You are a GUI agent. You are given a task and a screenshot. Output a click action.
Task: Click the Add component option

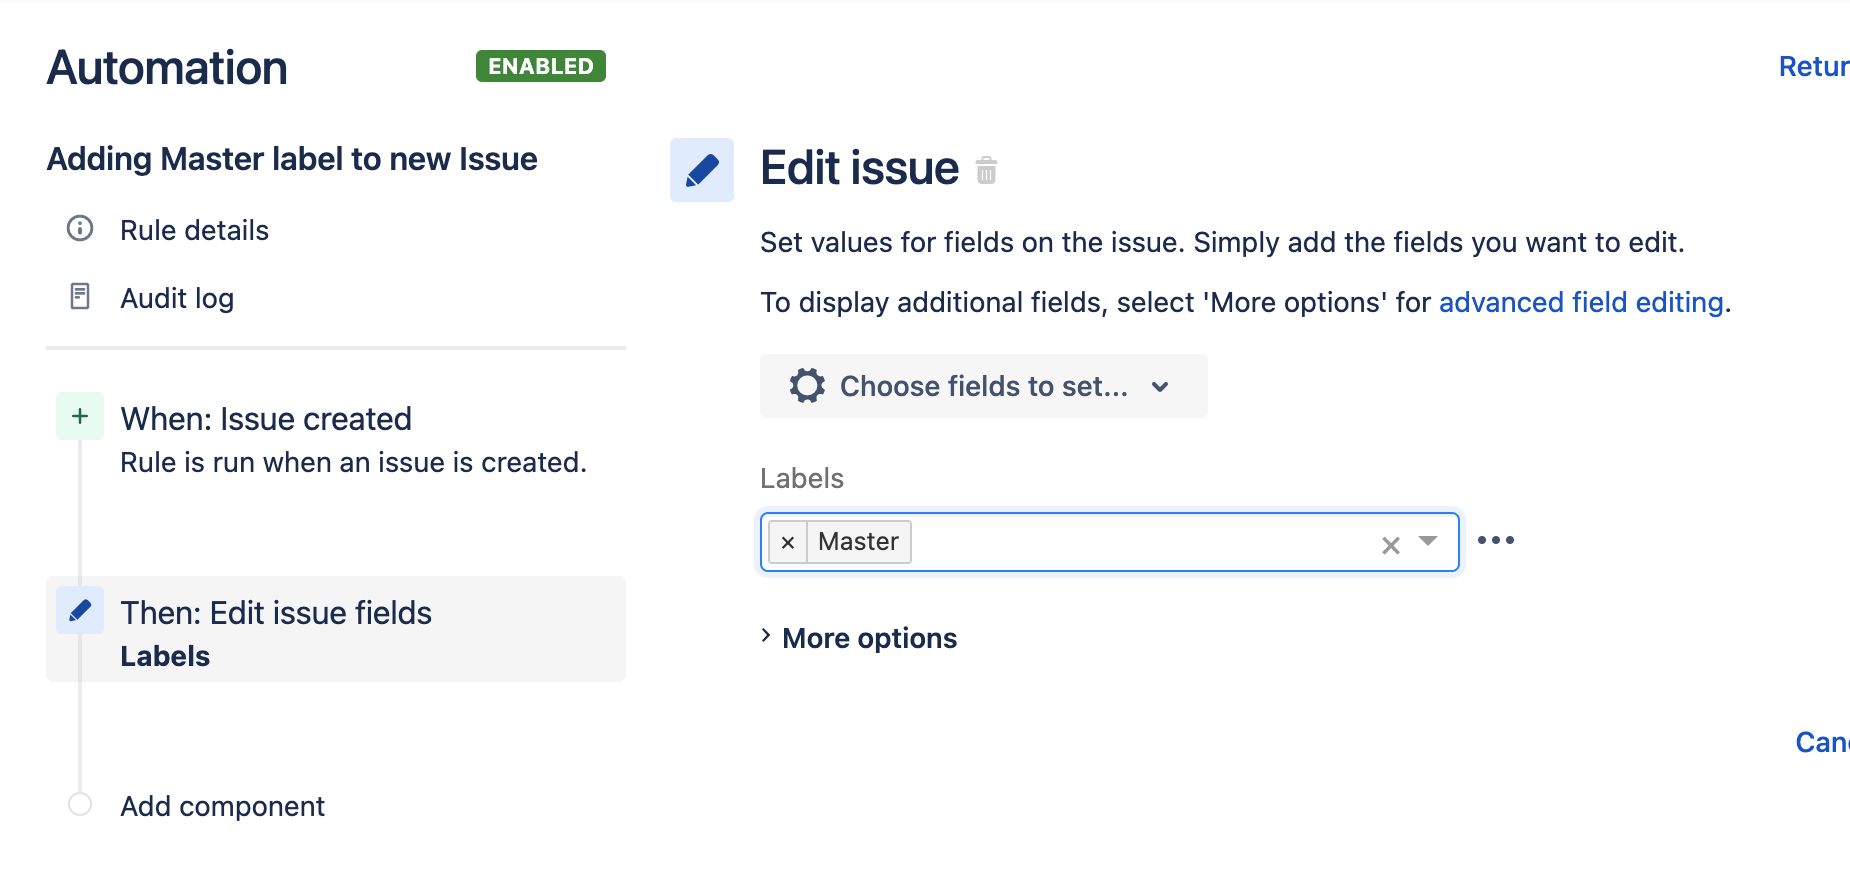[x=222, y=806]
